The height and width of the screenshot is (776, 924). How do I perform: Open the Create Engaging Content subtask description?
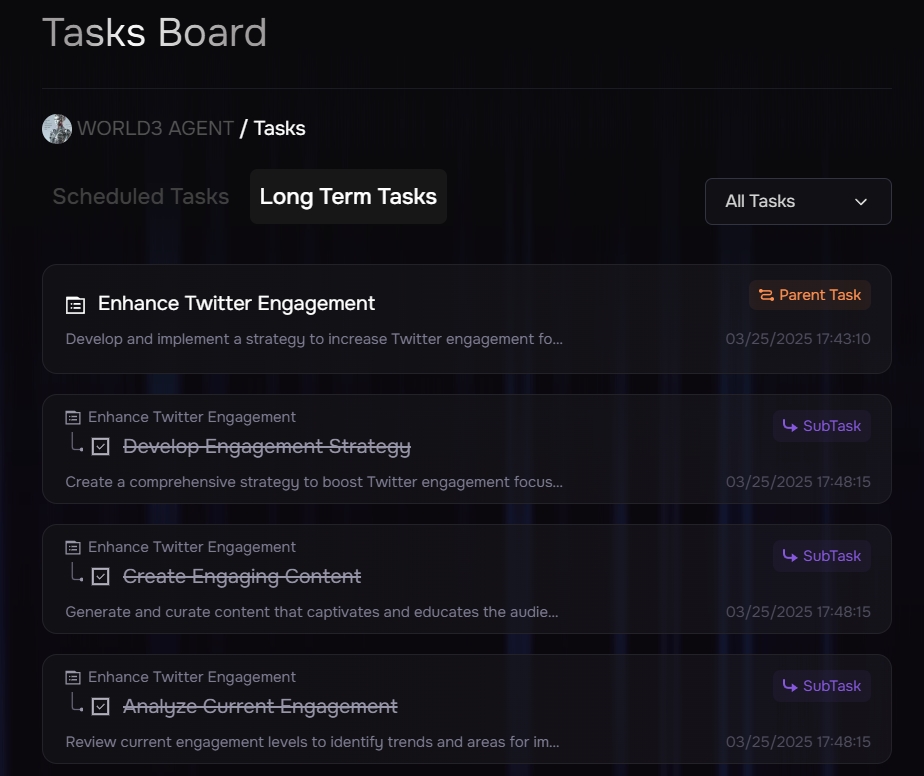click(312, 612)
